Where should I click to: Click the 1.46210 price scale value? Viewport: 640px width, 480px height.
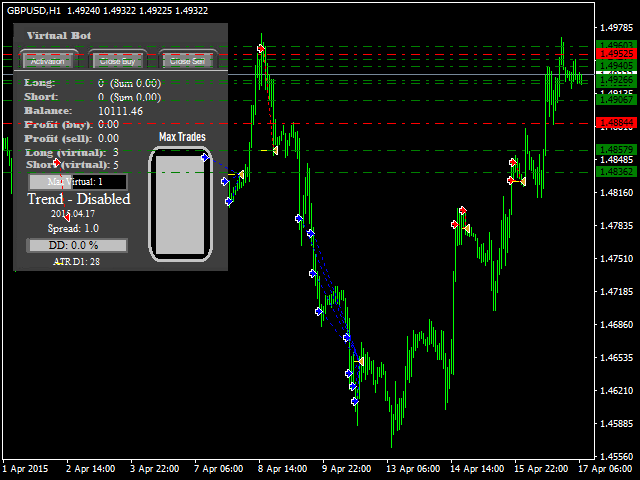(616, 391)
